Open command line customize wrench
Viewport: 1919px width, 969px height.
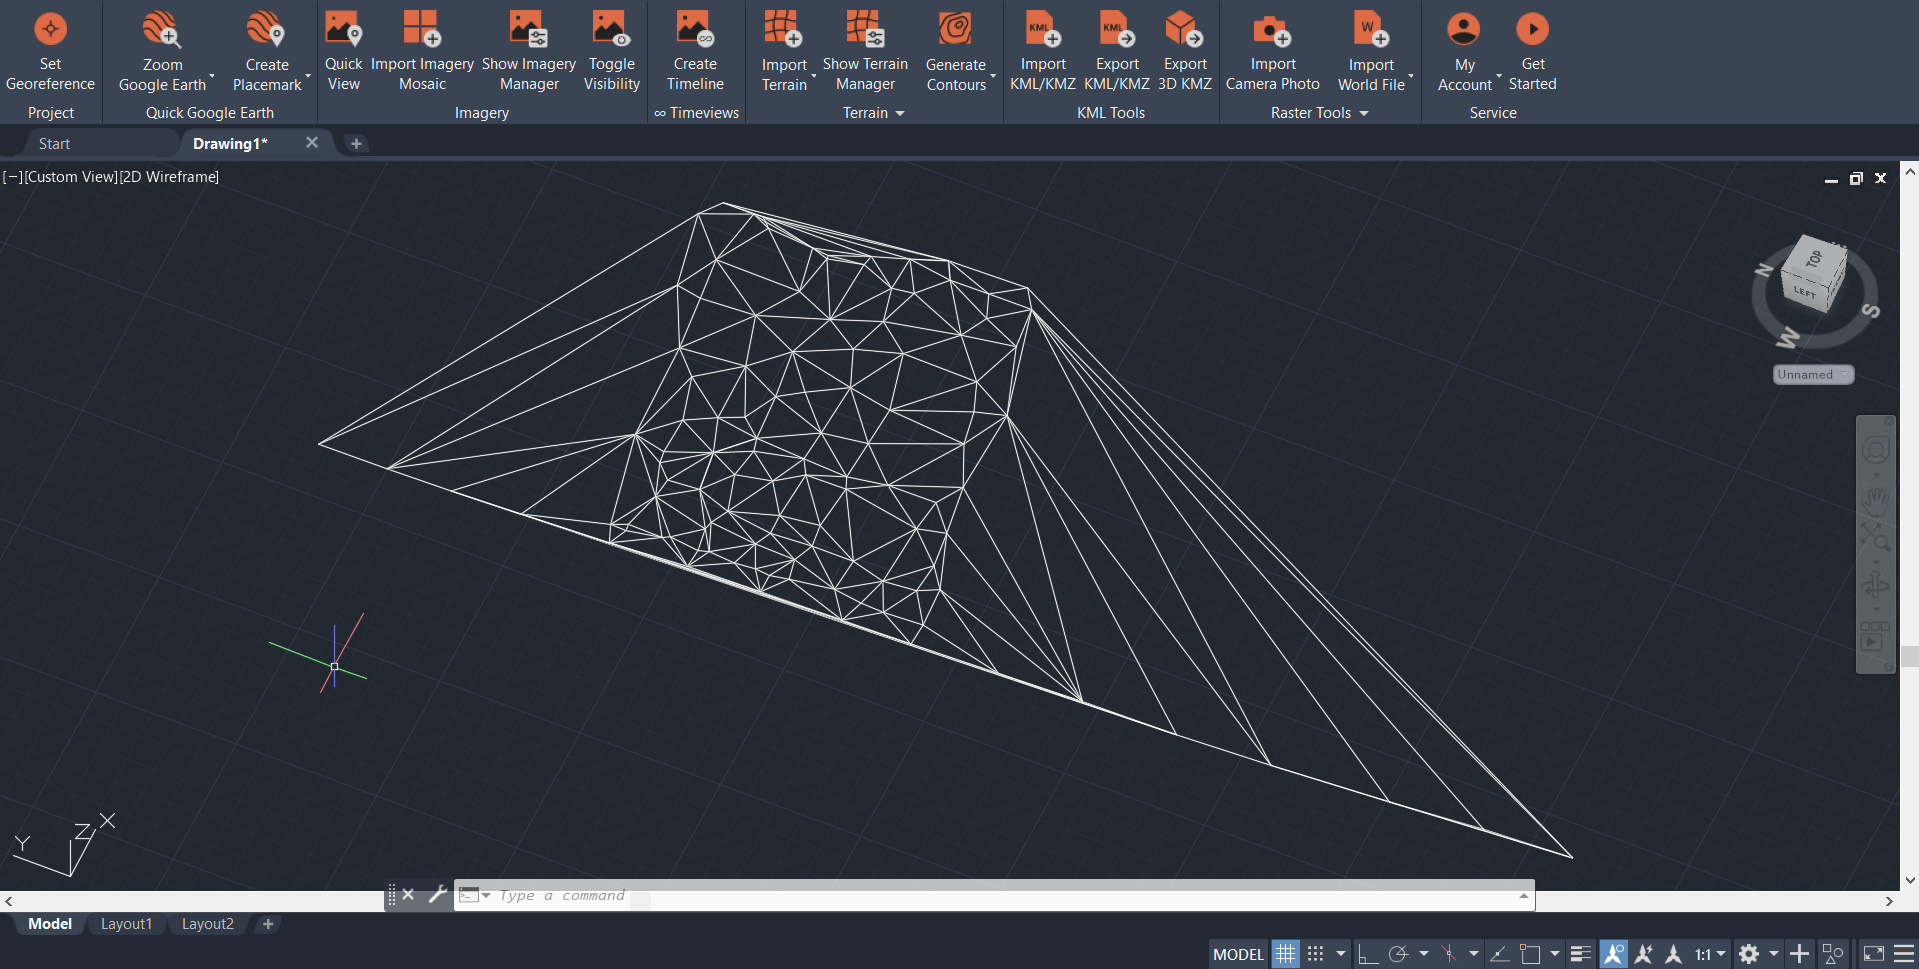tap(437, 895)
